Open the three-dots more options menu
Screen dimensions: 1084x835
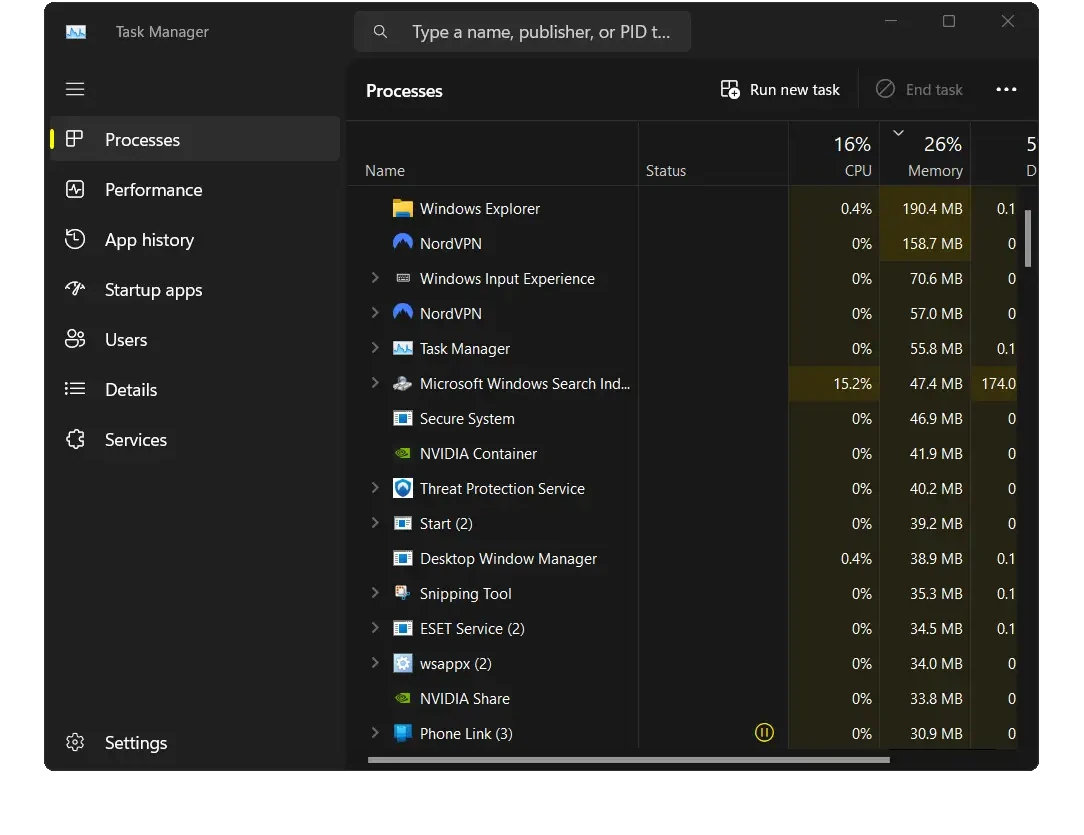tap(1006, 89)
